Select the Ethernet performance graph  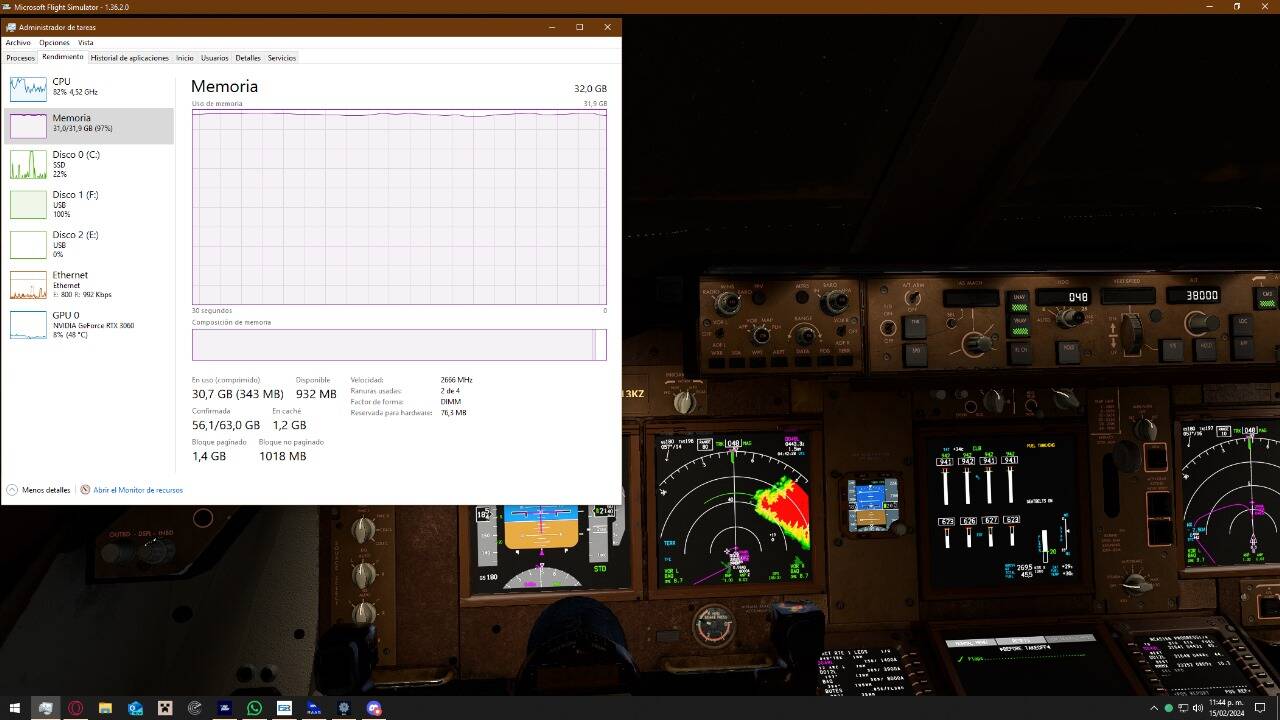click(x=88, y=284)
